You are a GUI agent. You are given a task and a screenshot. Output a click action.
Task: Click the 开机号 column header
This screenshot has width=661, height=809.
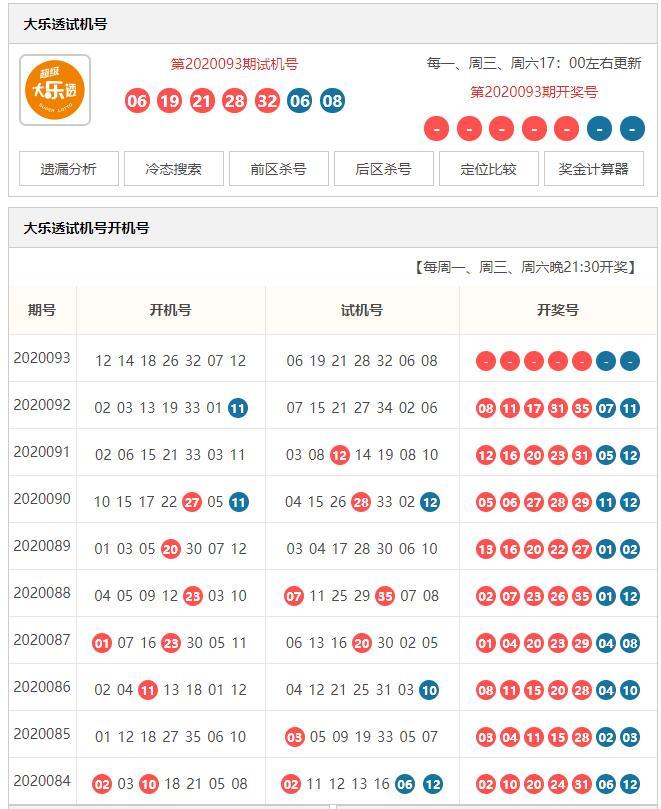[170, 310]
